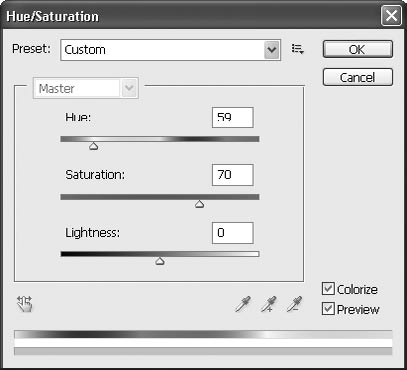Select the Eyedropper tool

243,304
